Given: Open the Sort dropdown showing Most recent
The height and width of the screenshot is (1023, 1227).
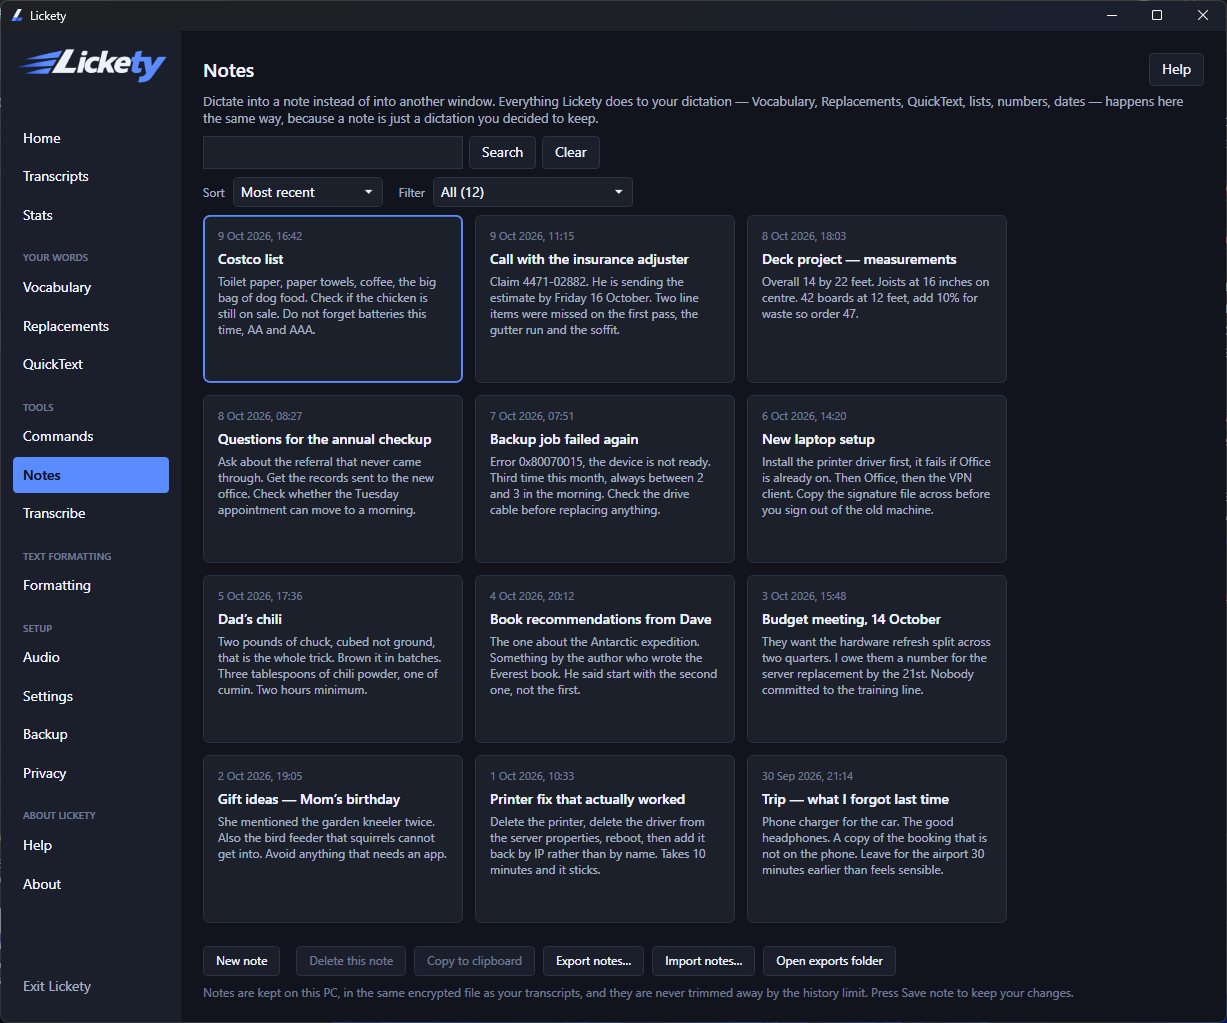Looking at the screenshot, I should [x=308, y=192].
